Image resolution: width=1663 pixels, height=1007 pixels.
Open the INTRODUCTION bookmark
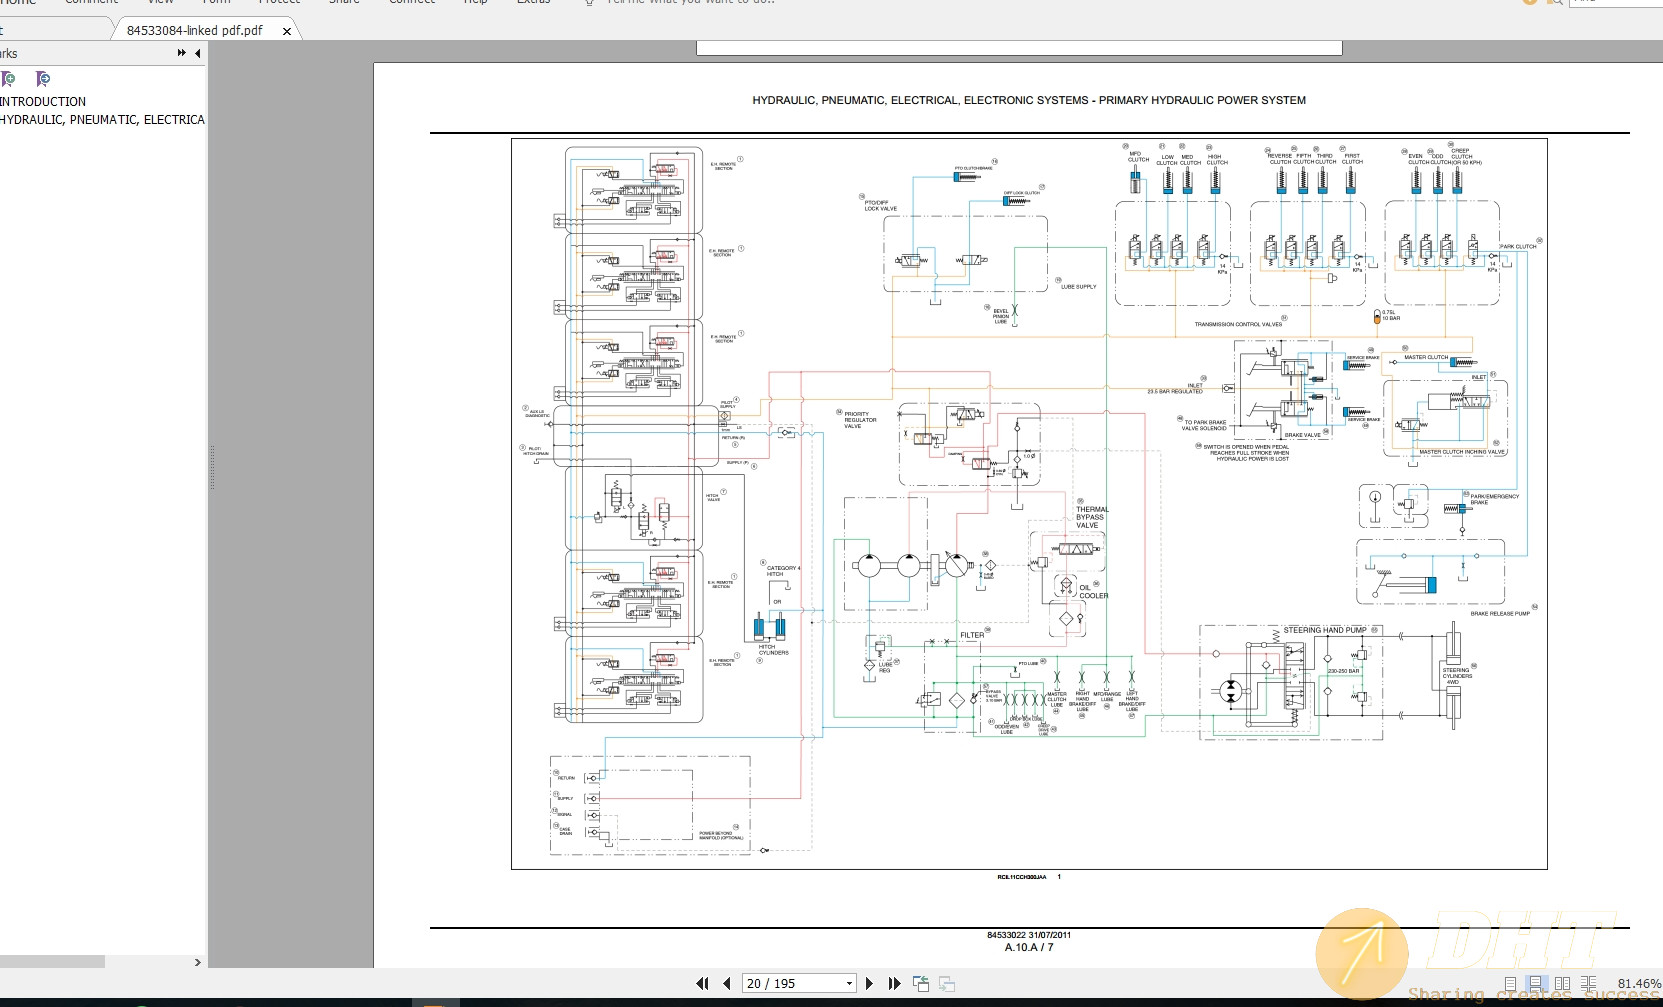pos(43,102)
